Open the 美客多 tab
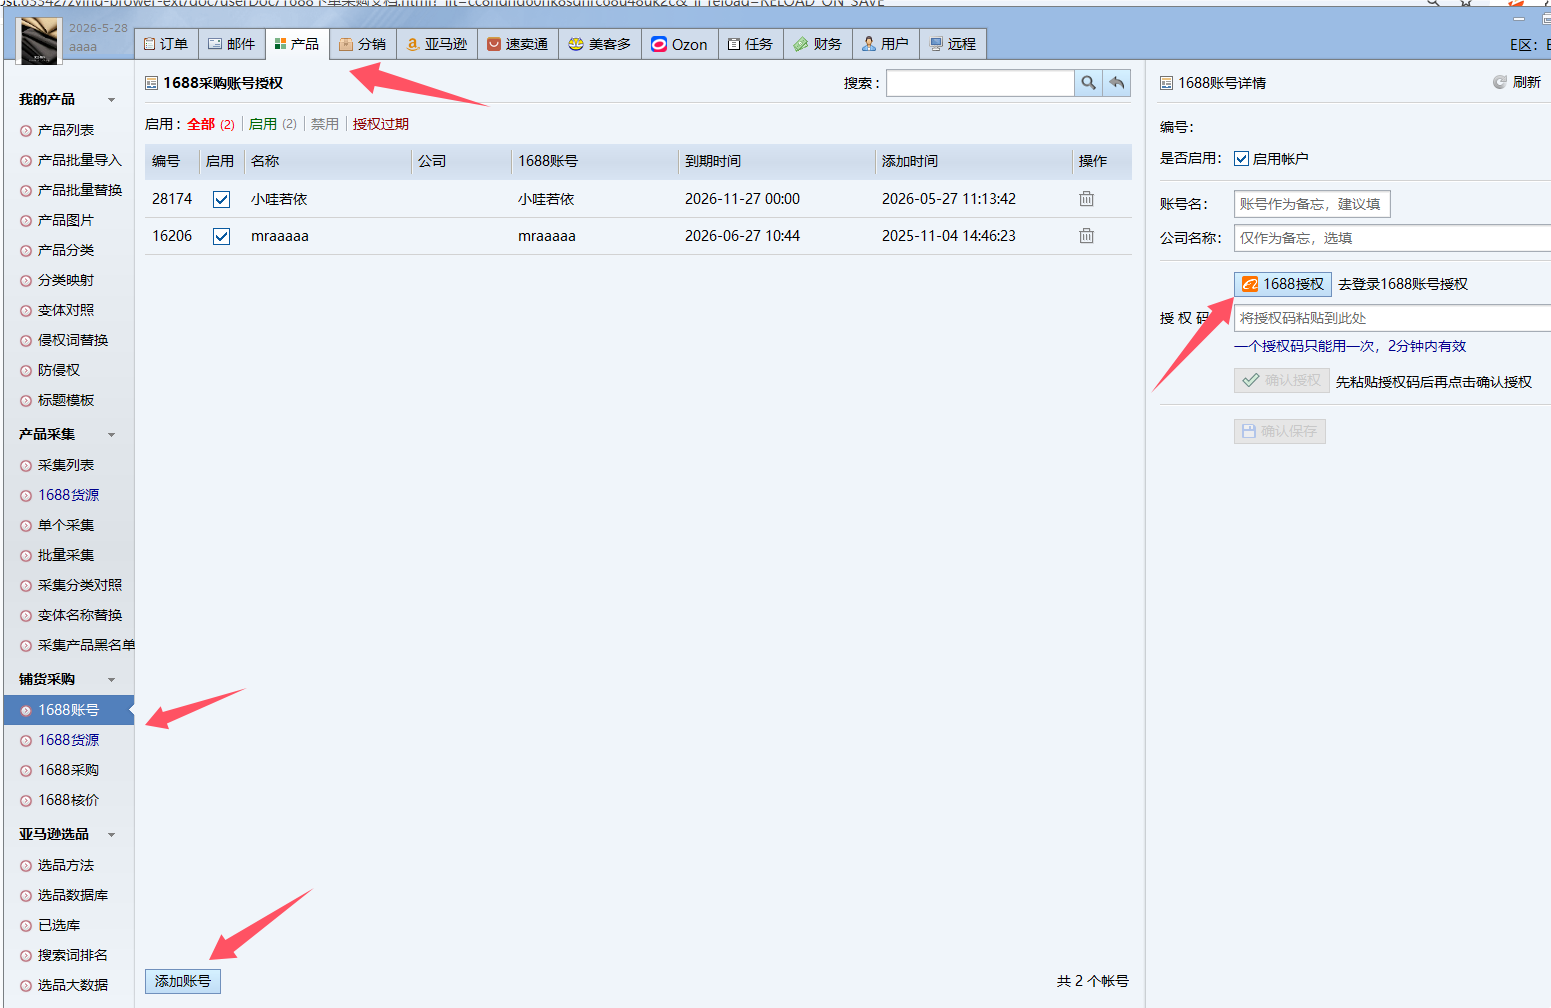The image size is (1551, 1008). (600, 44)
